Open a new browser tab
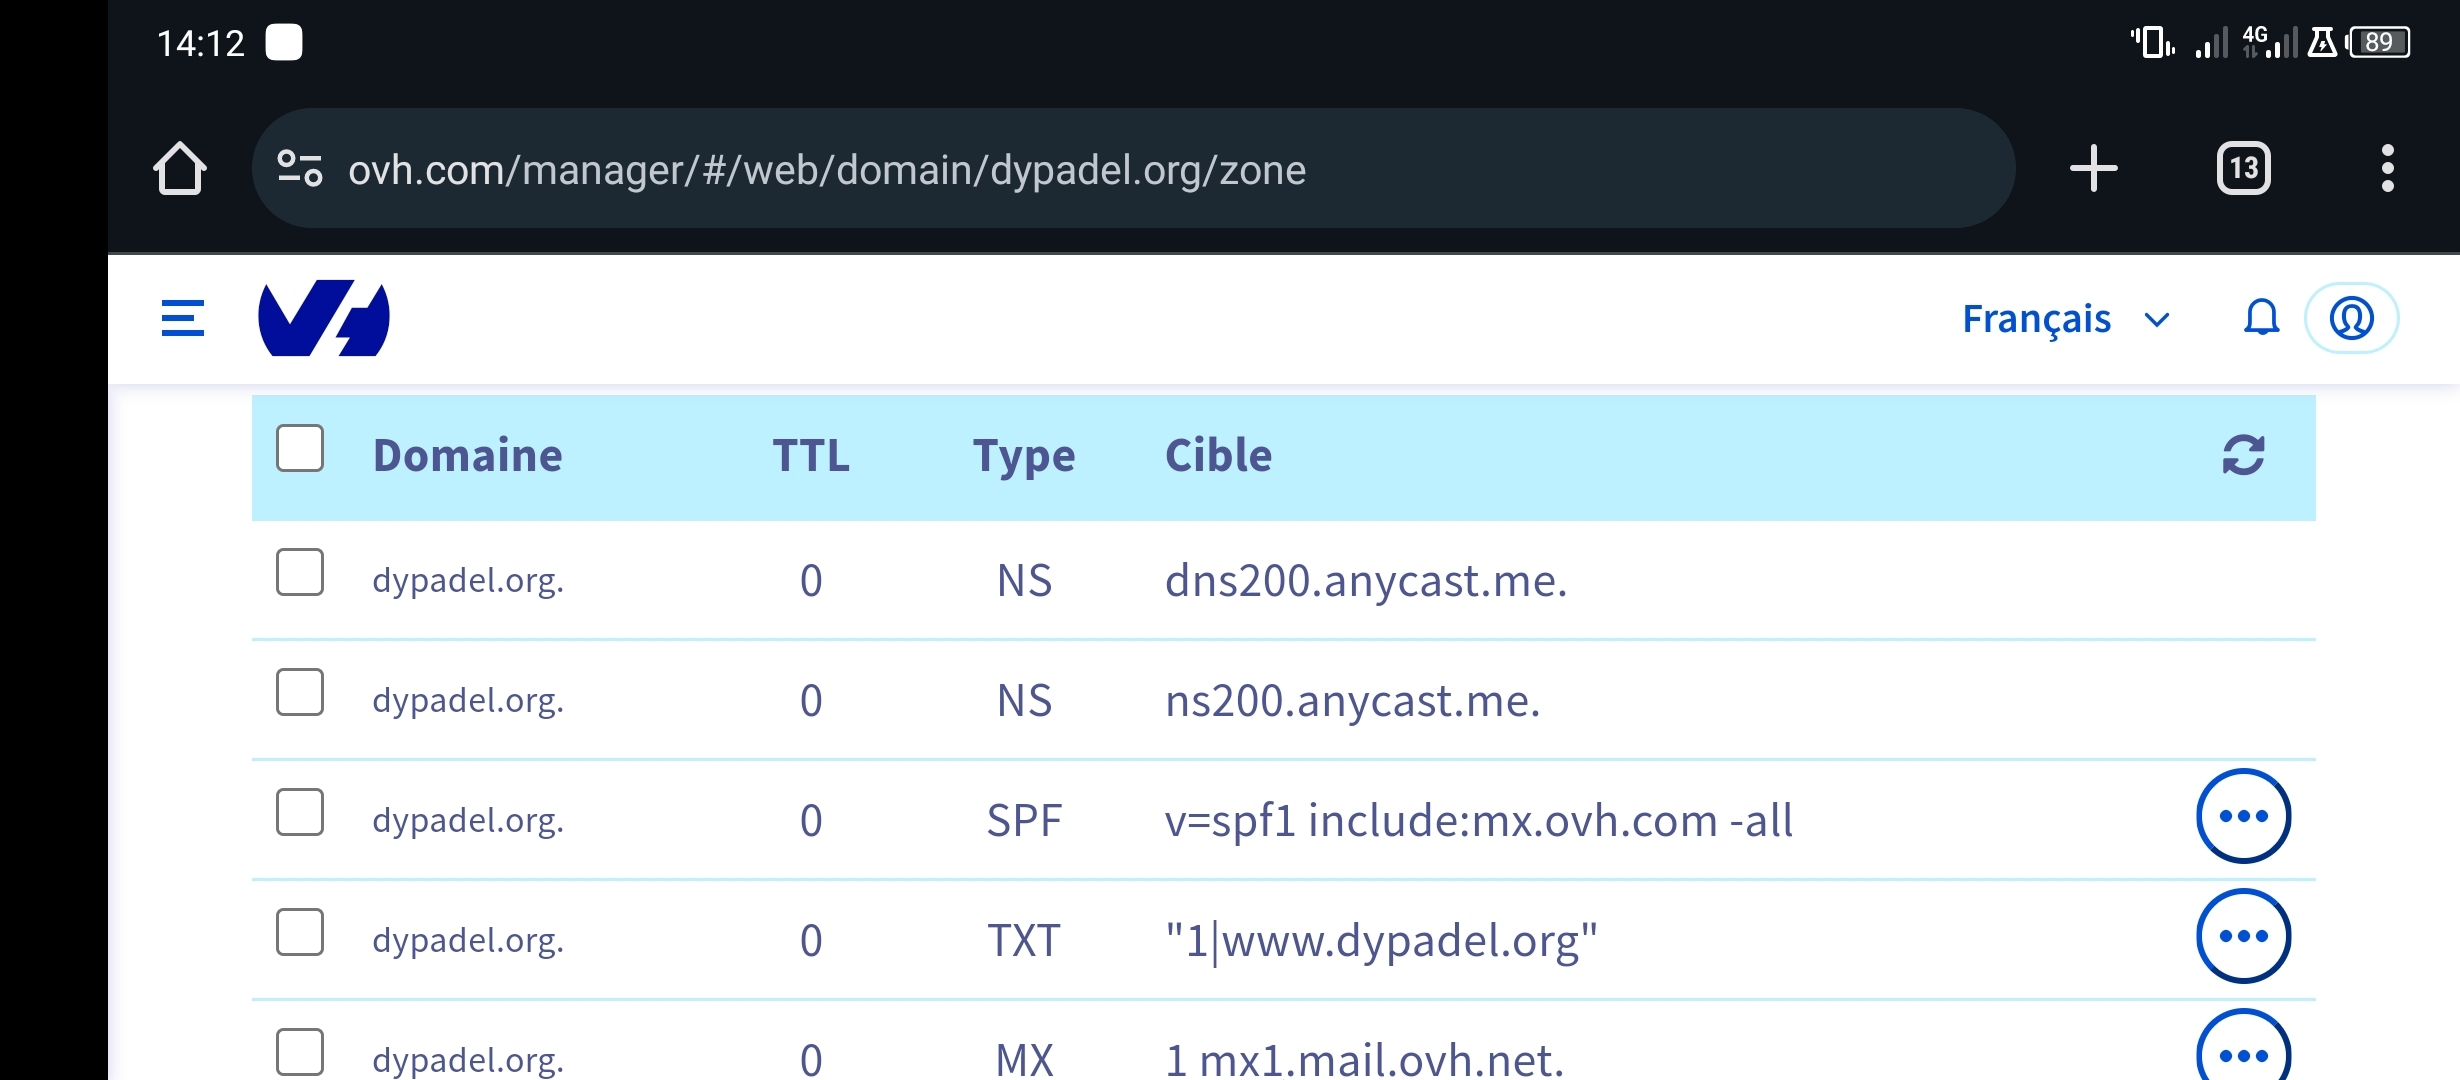This screenshot has width=2460, height=1080. click(2093, 168)
